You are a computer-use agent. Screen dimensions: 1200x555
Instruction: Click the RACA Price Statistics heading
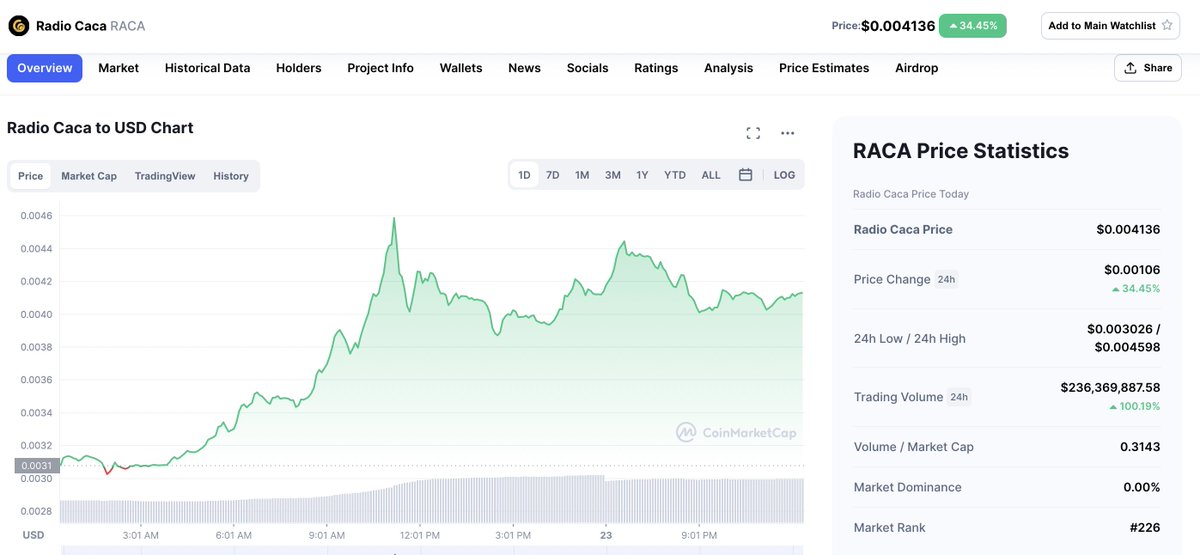coord(961,151)
